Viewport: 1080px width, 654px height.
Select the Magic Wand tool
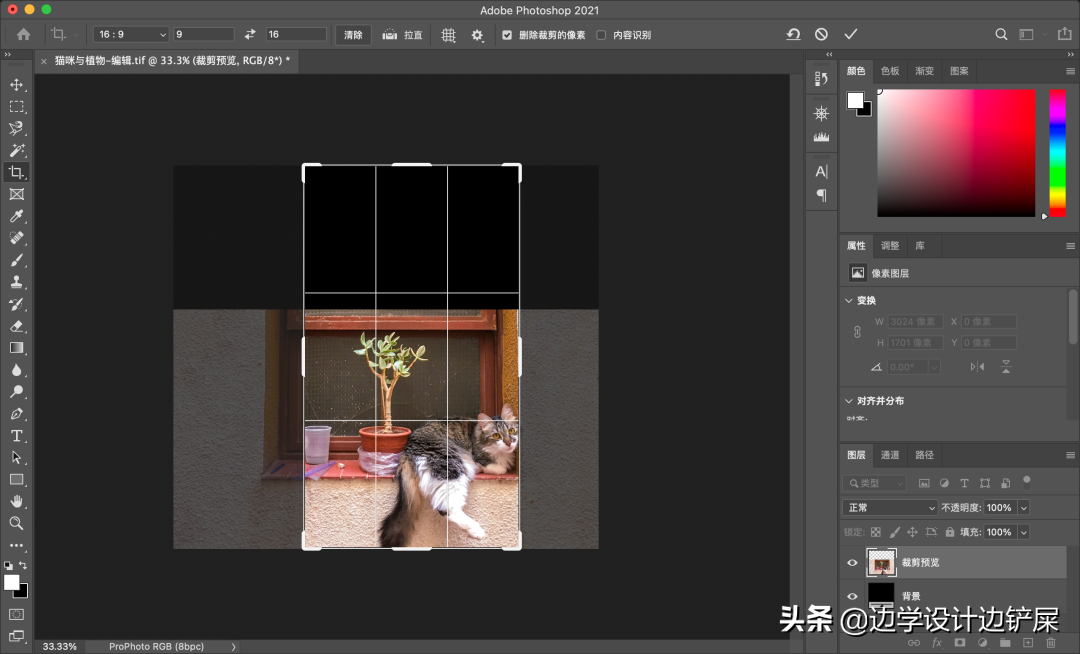(17, 150)
